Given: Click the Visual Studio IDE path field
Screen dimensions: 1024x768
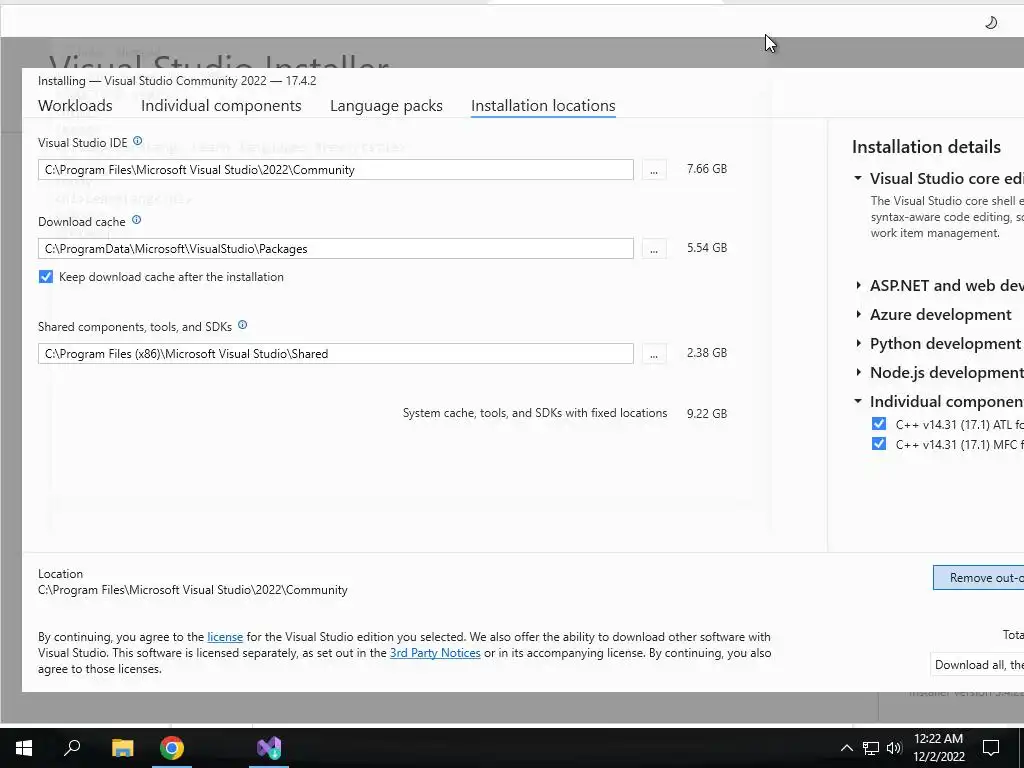Looking at the screenshot, I should [336, 170].
